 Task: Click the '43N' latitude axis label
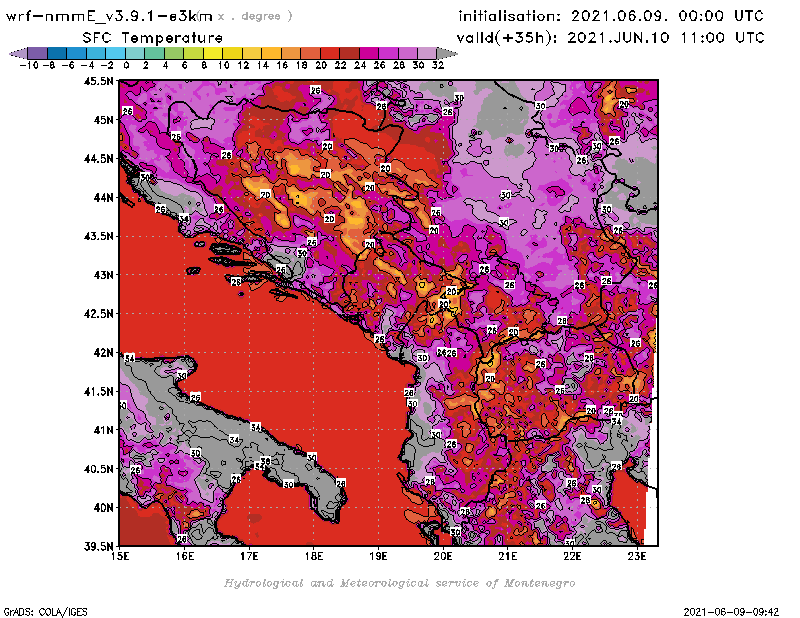click(103, 275)
